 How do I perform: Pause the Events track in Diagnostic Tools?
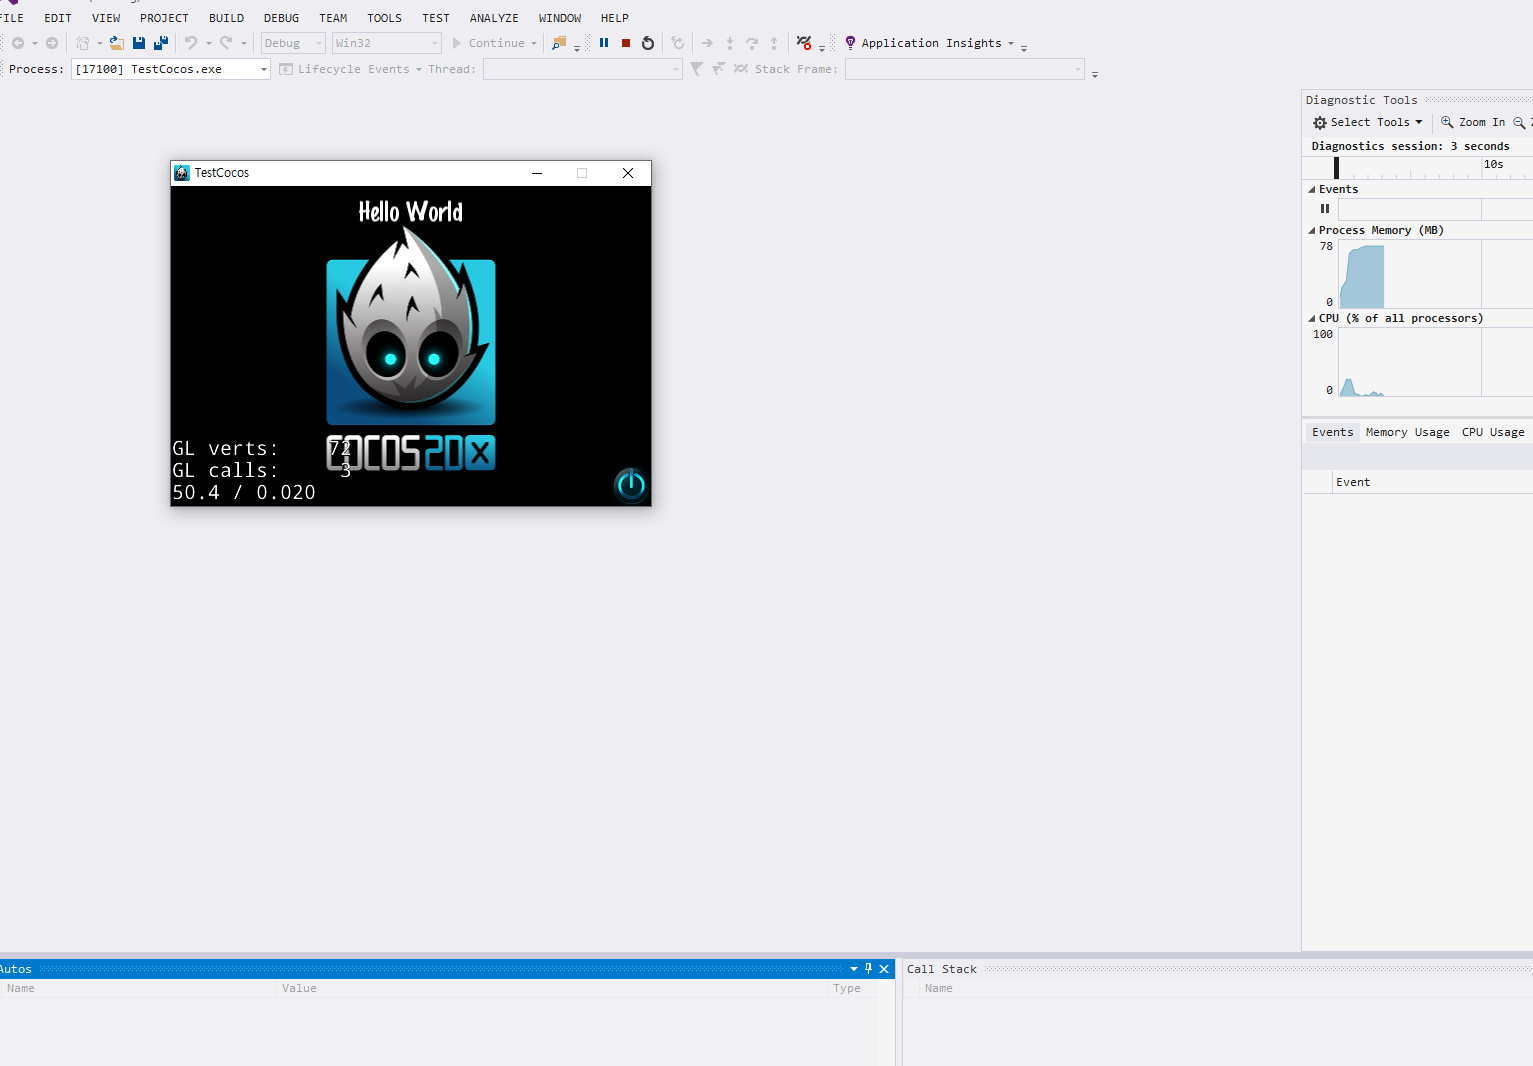(1325, 209)
